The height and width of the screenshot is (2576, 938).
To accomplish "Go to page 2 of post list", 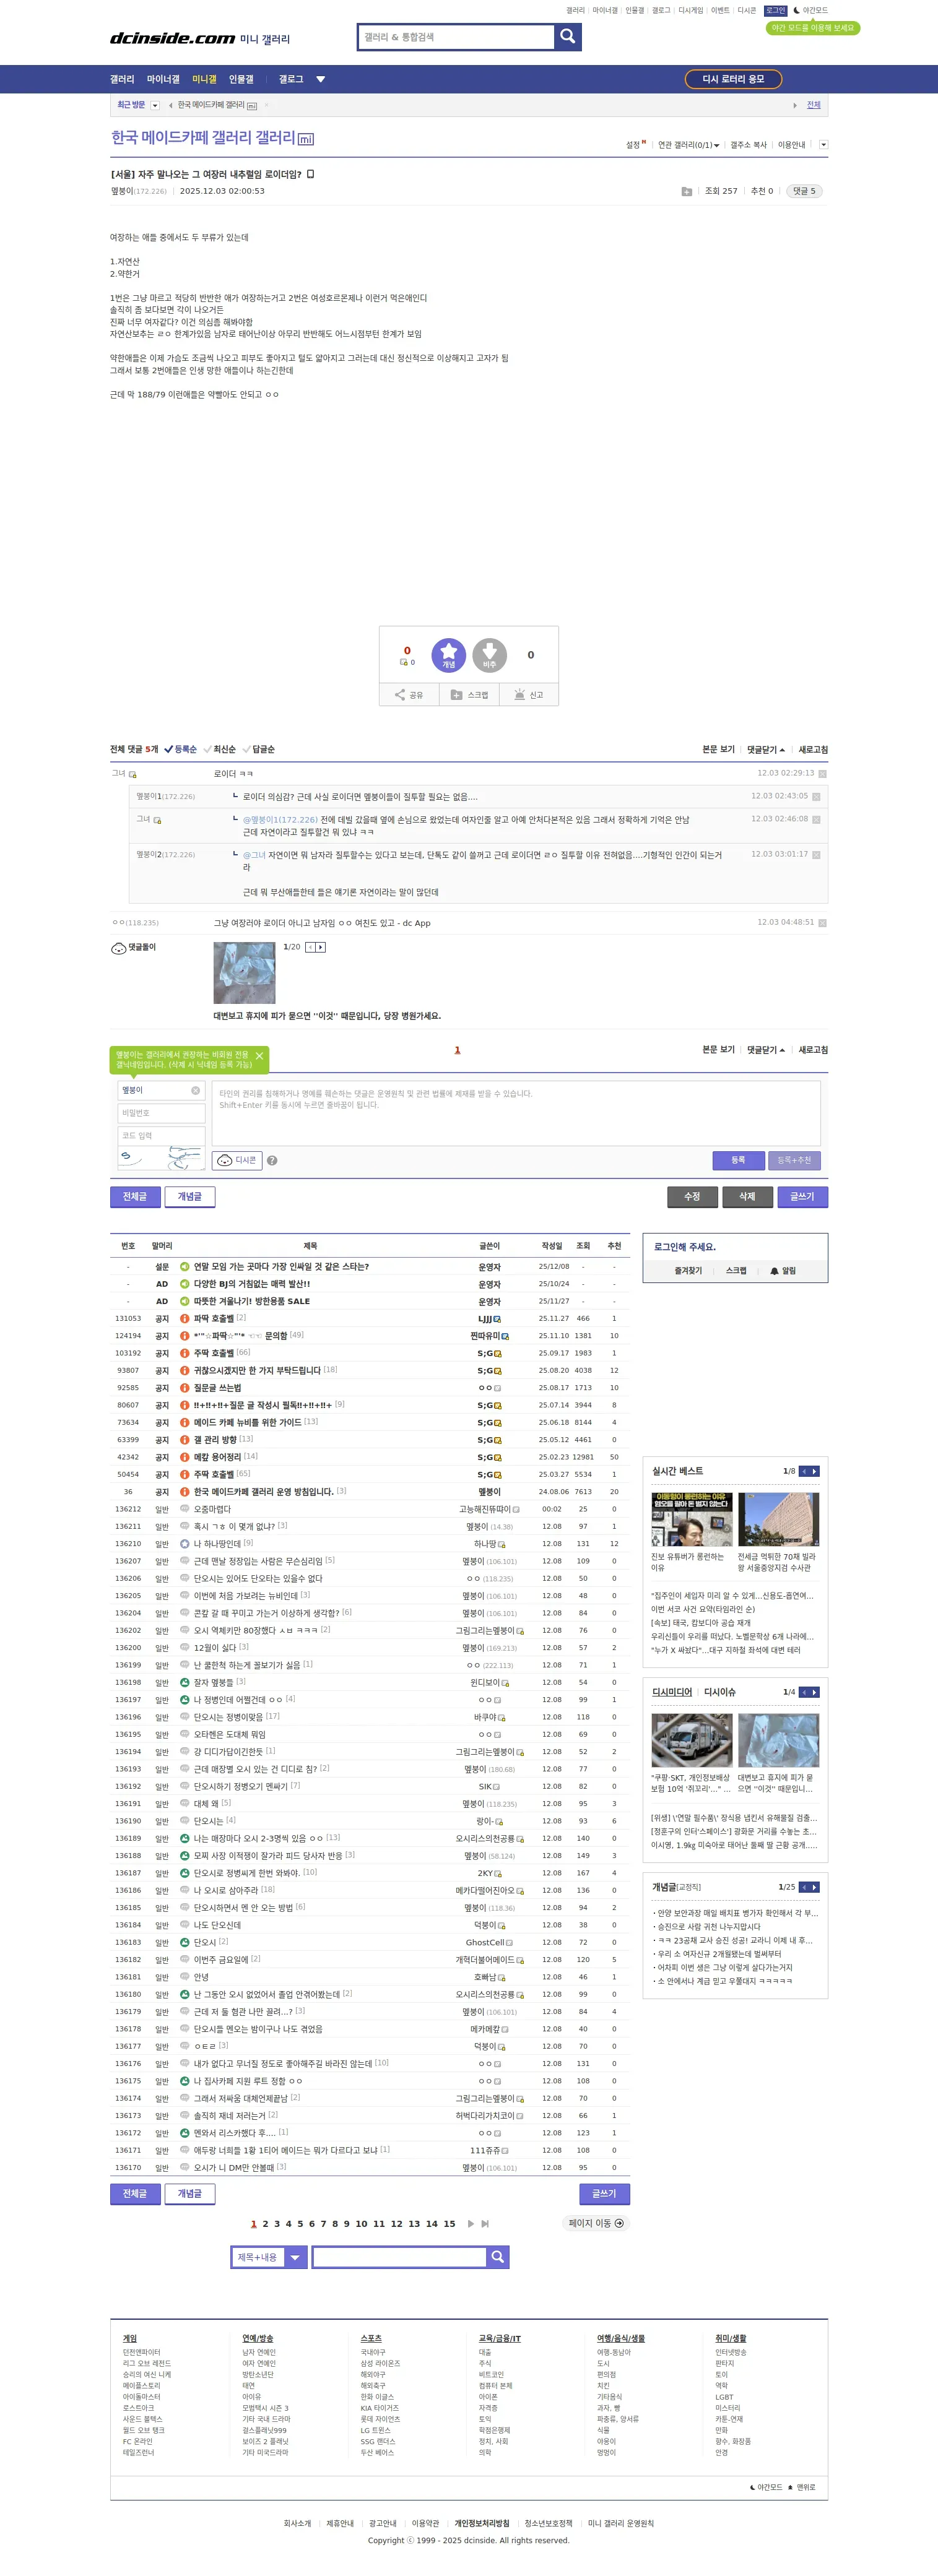I will click(265, 2224).
